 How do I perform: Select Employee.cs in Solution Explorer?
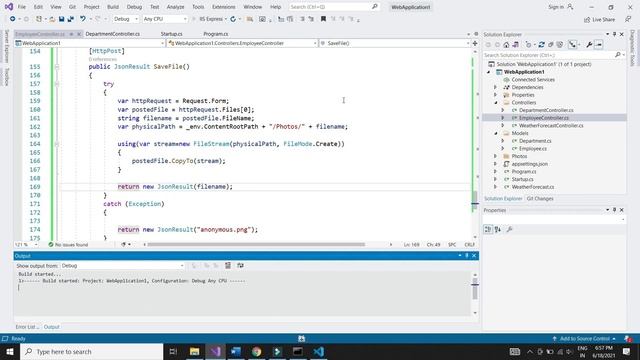[533, 149]
